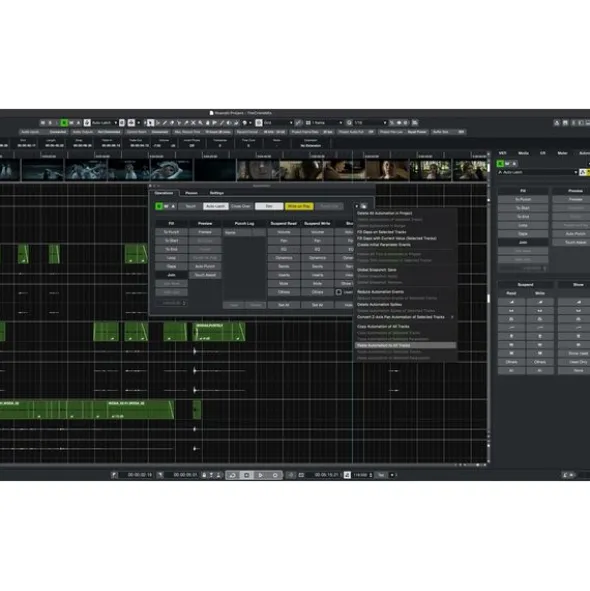This screenshot has width=590, height=591.
Task: Click the To Start fill button in the Automation panel
Action: 172,241
